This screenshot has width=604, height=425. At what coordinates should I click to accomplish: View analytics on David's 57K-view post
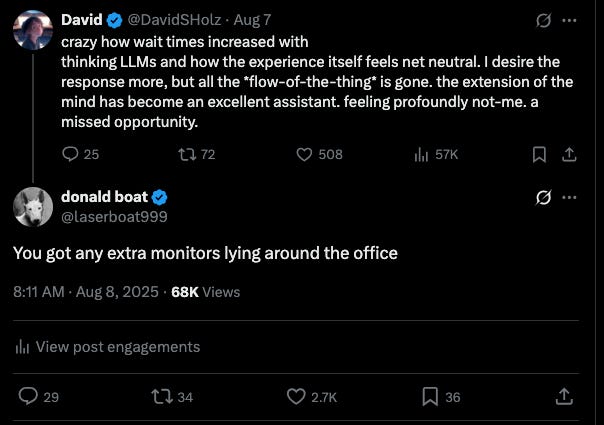[x=421, y=154]
